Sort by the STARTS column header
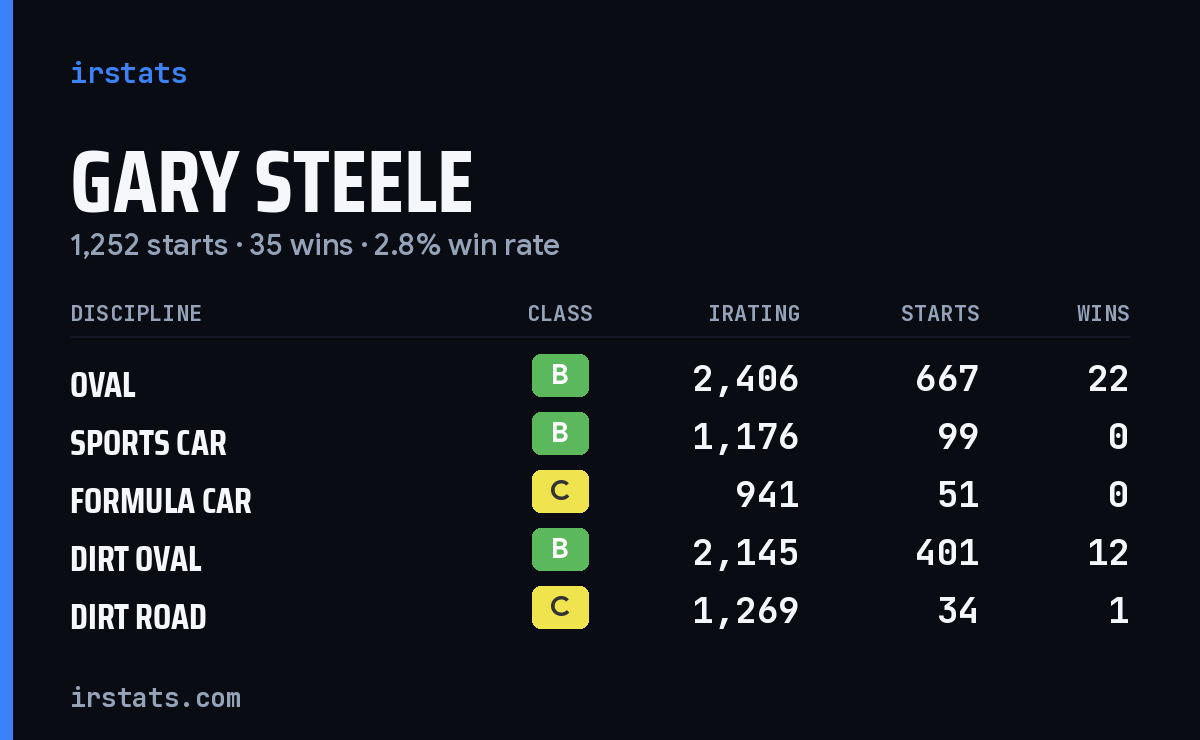The image size is (1200, 740). click(940, 314)
